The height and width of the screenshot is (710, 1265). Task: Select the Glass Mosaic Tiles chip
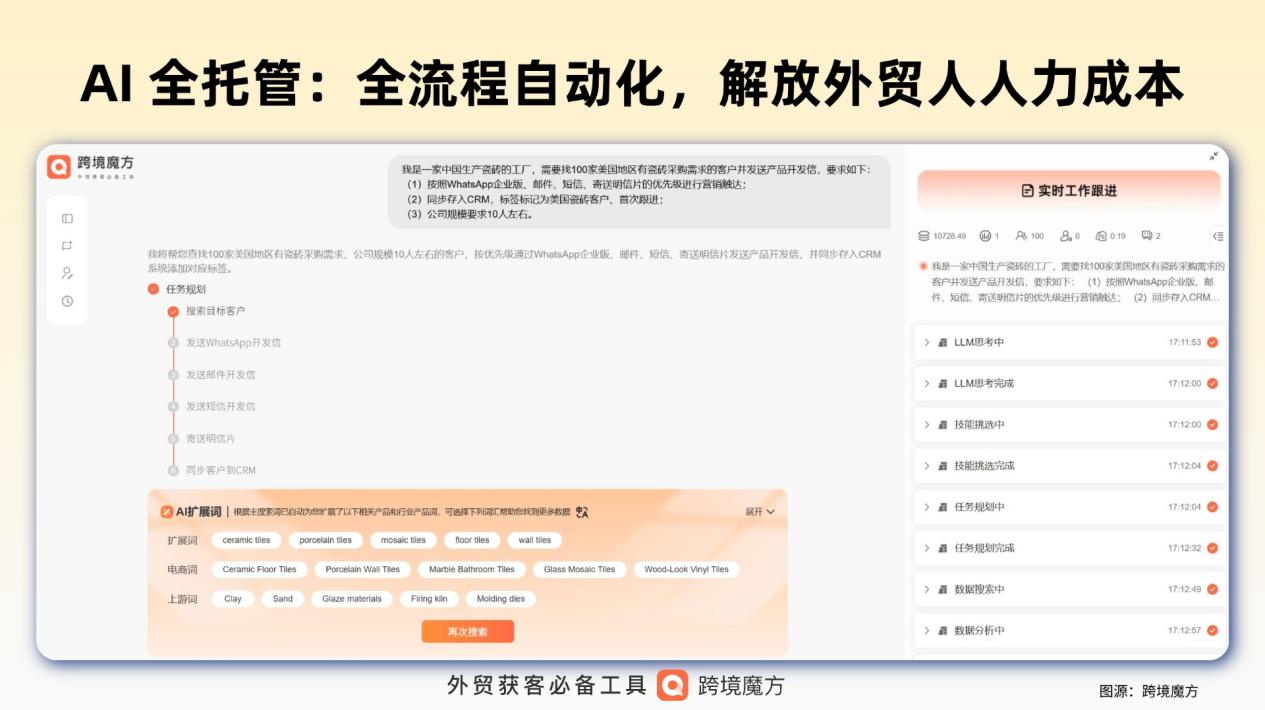point(580,570)
